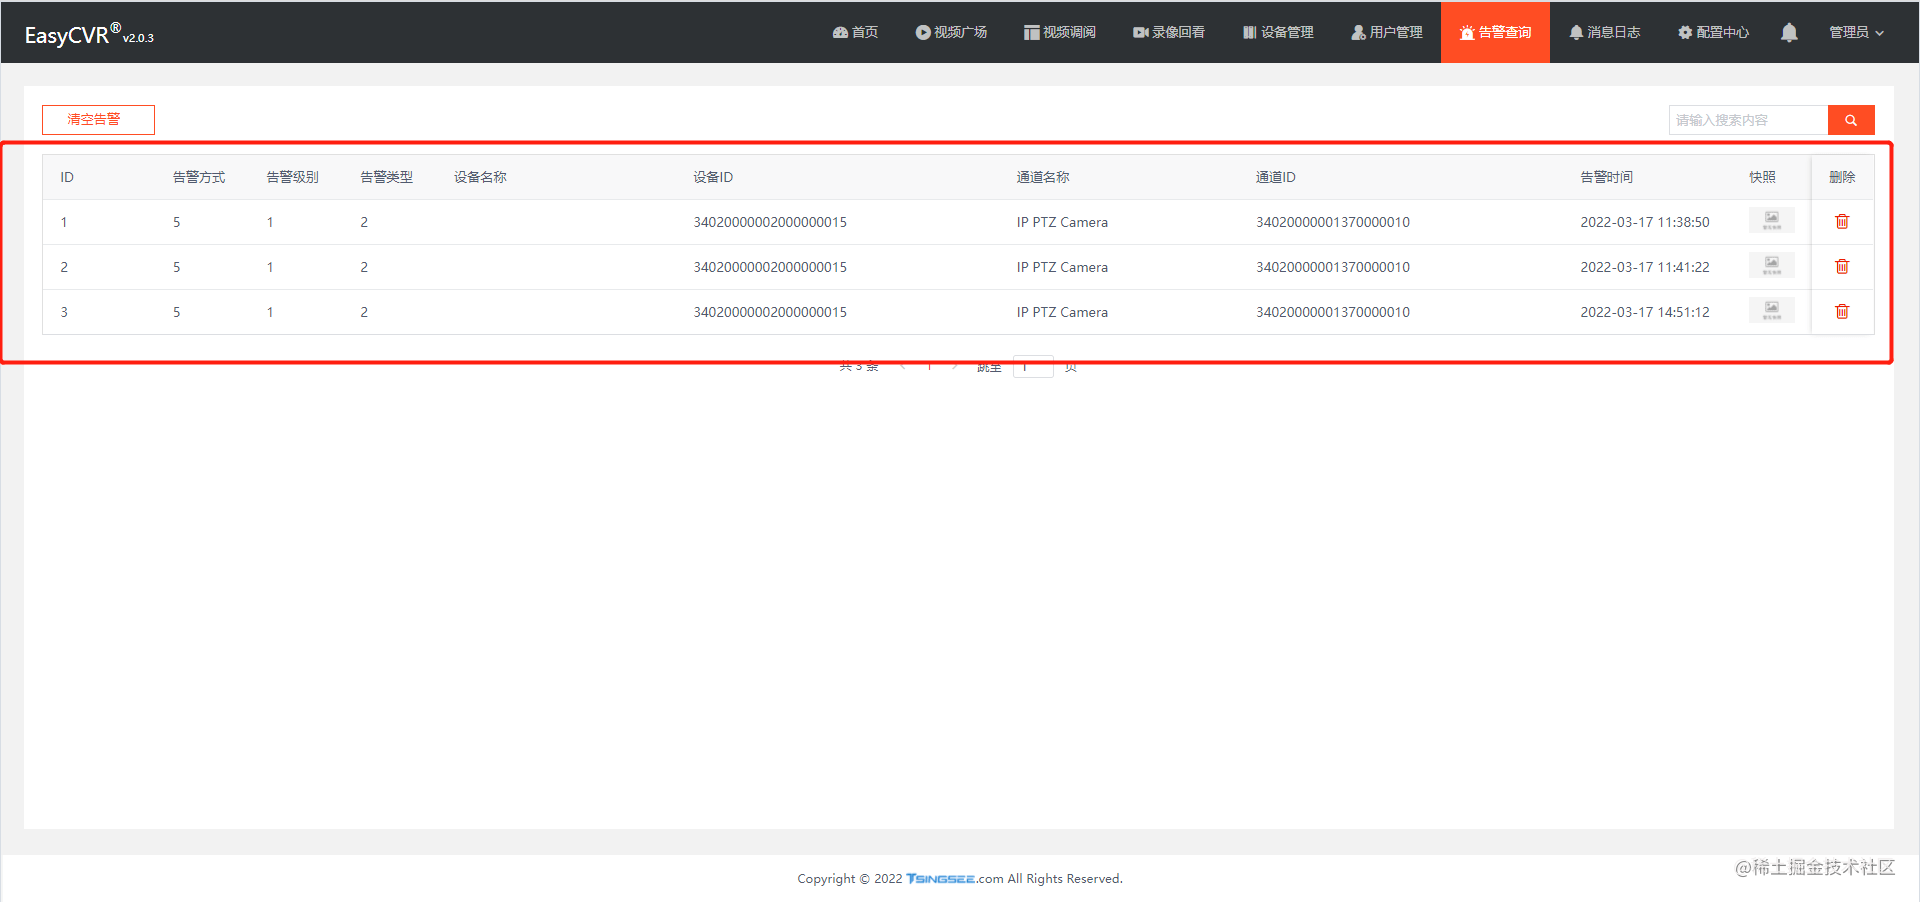Click the EasyCVR logo

pyautogui.click(x=89, y=34)
